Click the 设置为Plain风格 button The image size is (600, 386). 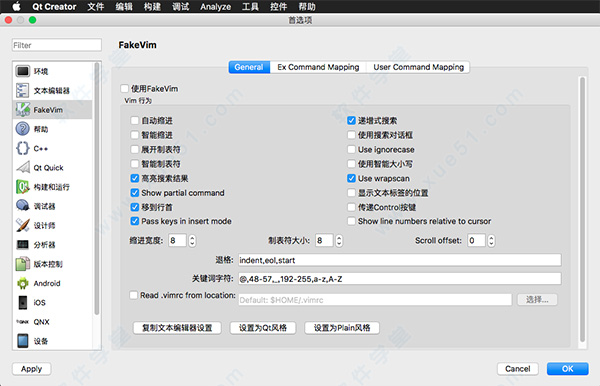coord(342,328)
